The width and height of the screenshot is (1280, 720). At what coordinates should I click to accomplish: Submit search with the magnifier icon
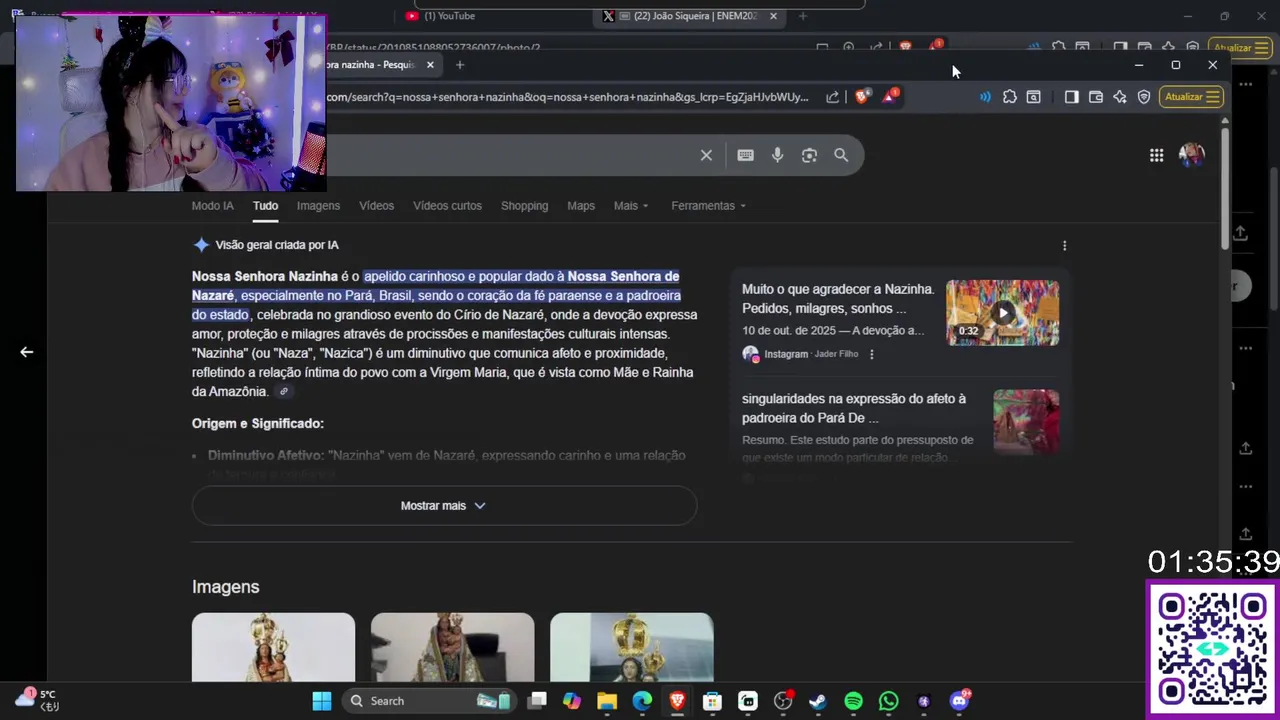[841, 155]
